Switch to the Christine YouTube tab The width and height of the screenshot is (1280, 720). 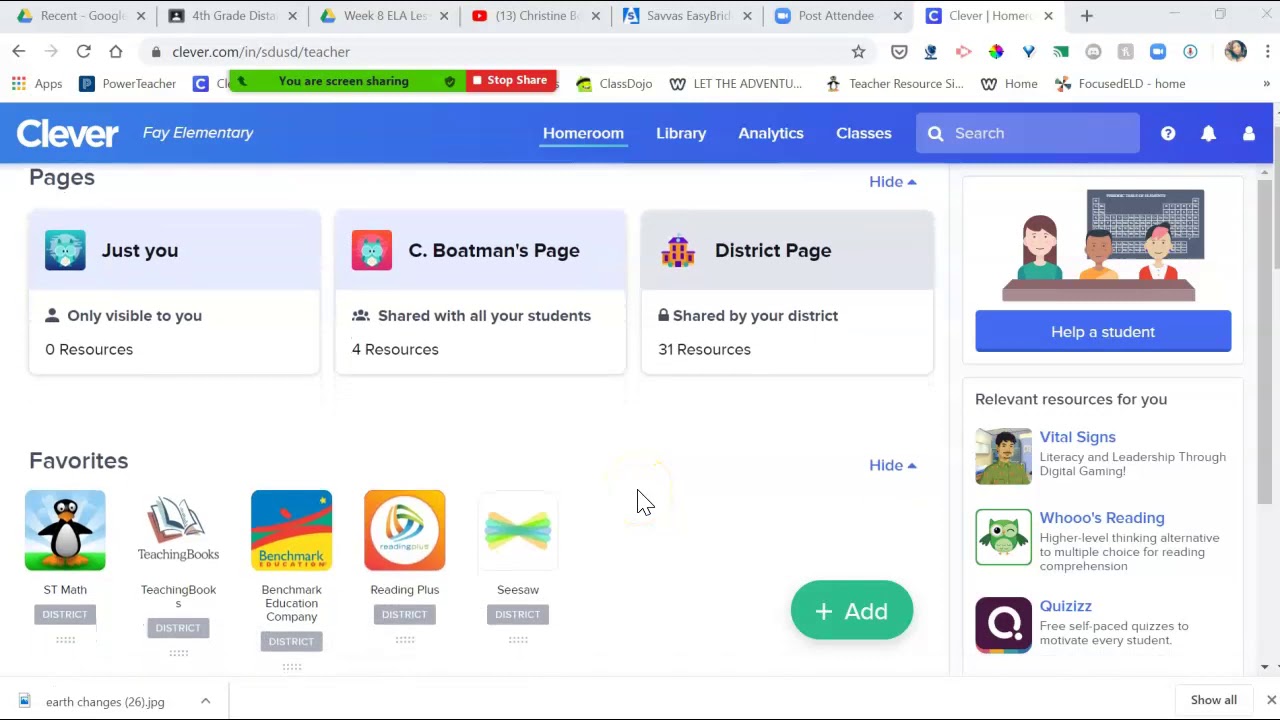point(536,16)
